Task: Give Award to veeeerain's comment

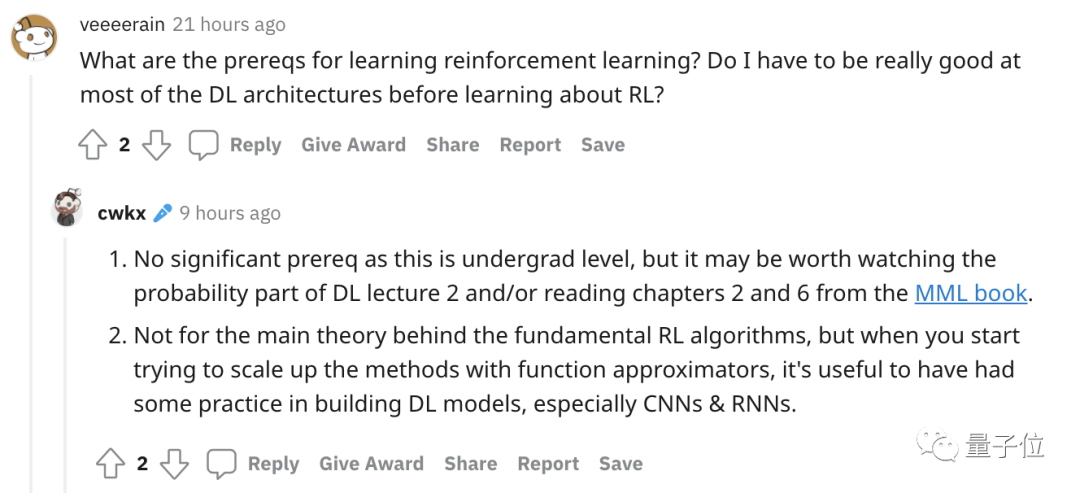Action: point(353,145)
